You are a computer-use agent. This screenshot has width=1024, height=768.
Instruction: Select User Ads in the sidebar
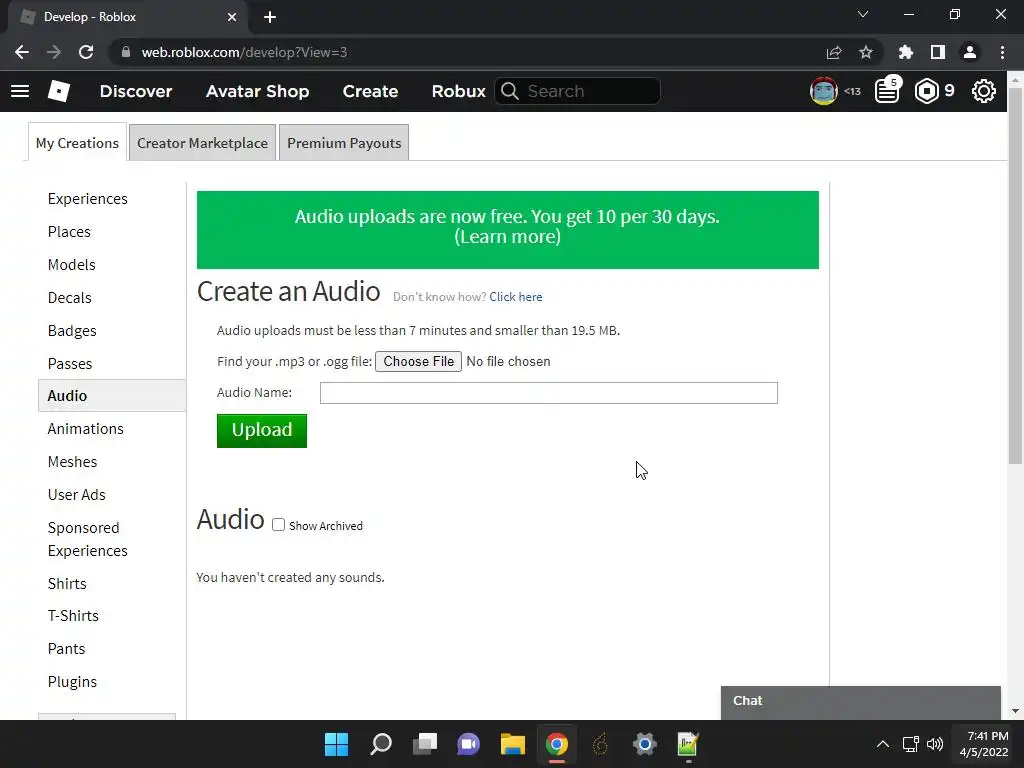76,495
